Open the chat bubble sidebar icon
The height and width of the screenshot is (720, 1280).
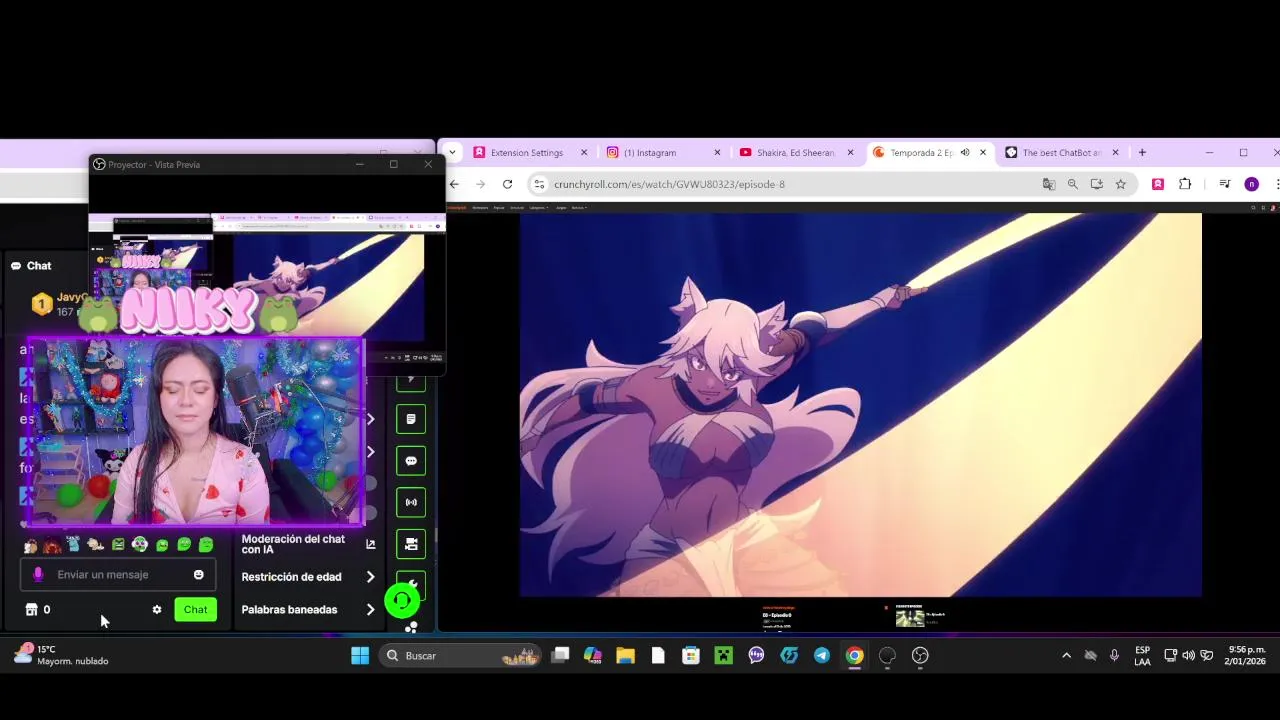click(411, 461)
